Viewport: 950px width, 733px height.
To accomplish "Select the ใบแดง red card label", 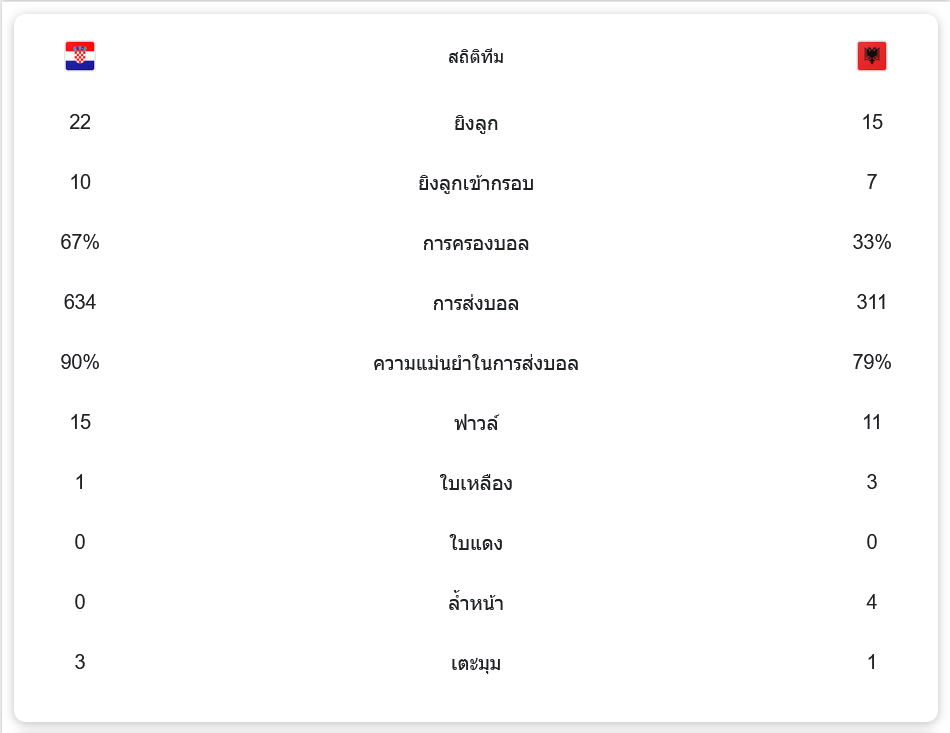I will coord(476,543).
